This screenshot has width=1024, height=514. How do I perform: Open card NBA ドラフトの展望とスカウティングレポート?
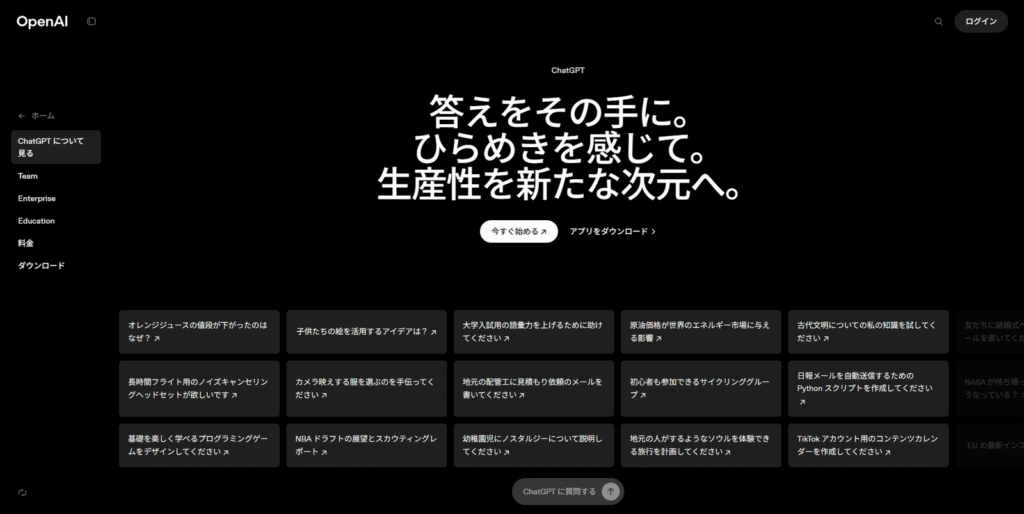[366, 445]
